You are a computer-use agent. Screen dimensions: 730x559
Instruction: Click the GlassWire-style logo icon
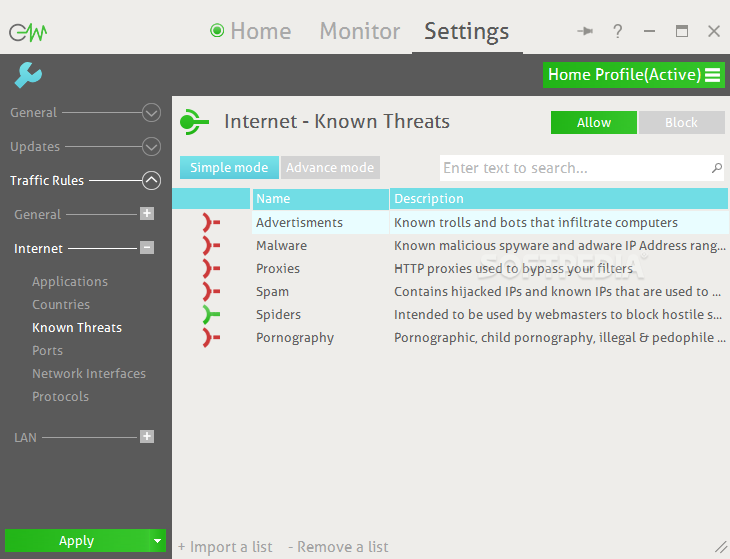click(x=28, y=32)
